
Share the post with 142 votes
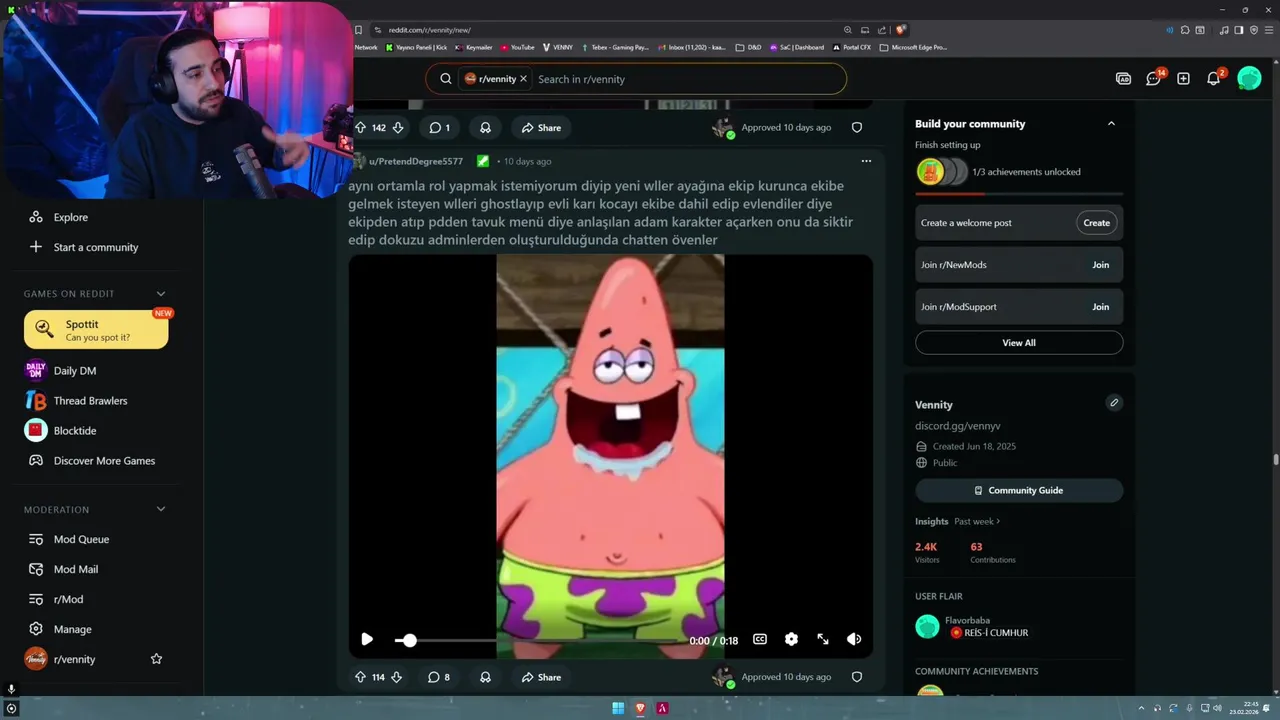point(541,128)
